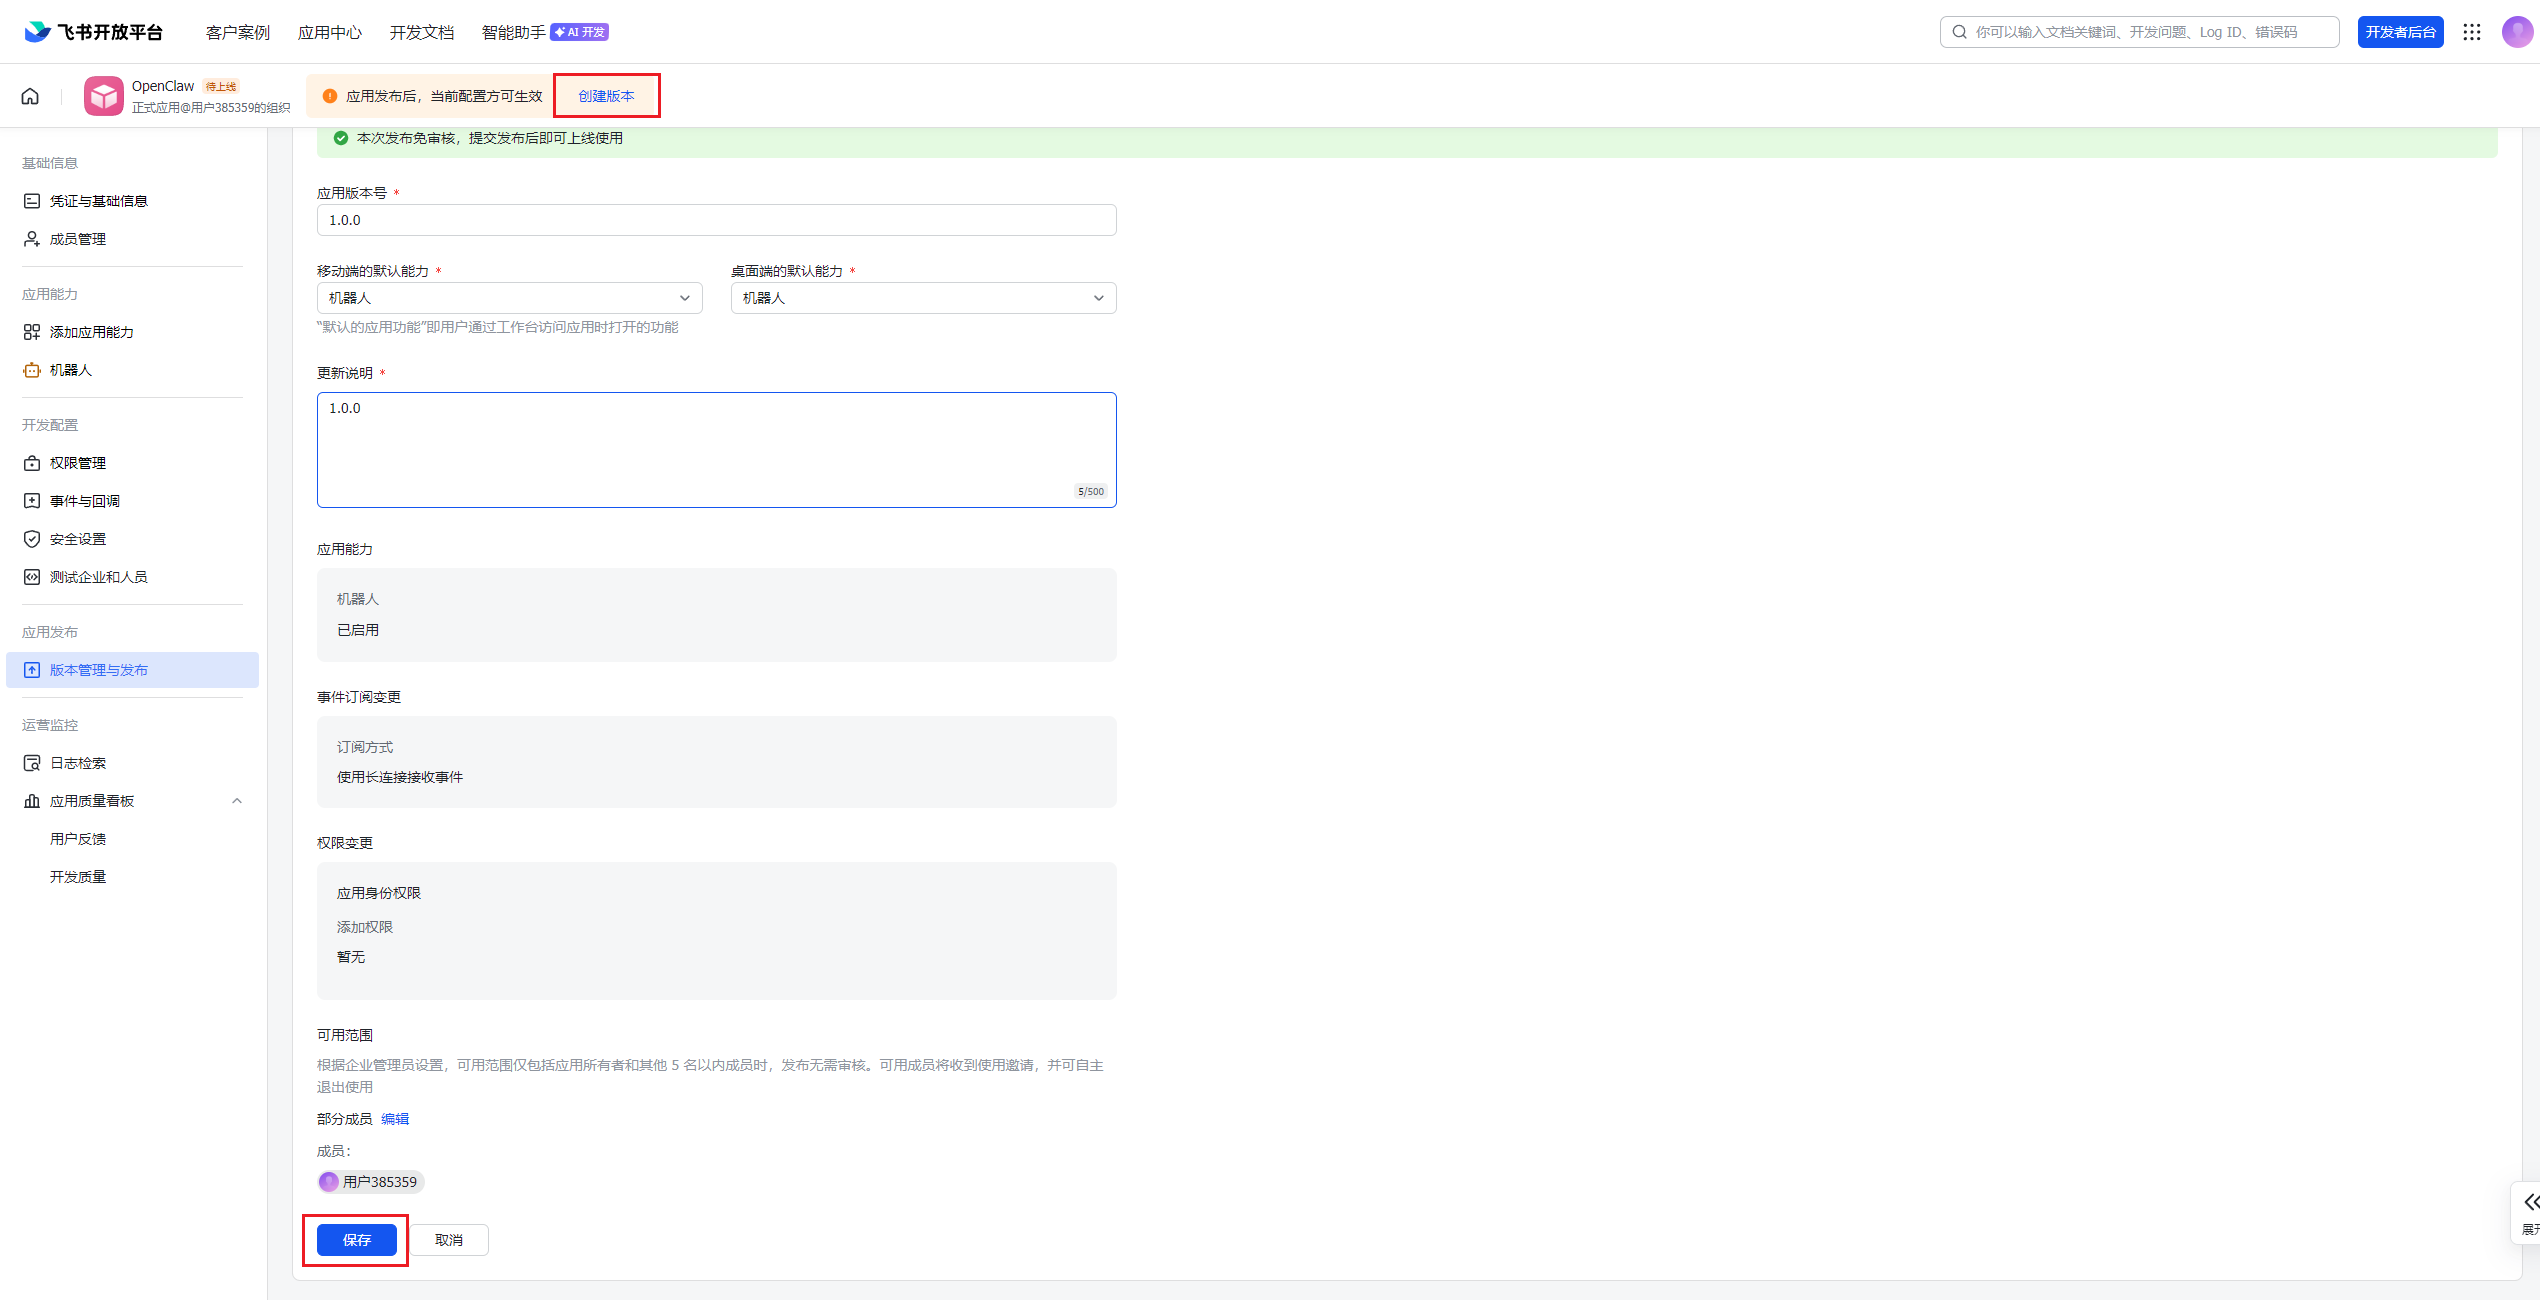Click the 编辑 link next to 部分成员
Image resolution: width=2540 pixels, height=1300 pixels.
click(x=395, y=1119)
